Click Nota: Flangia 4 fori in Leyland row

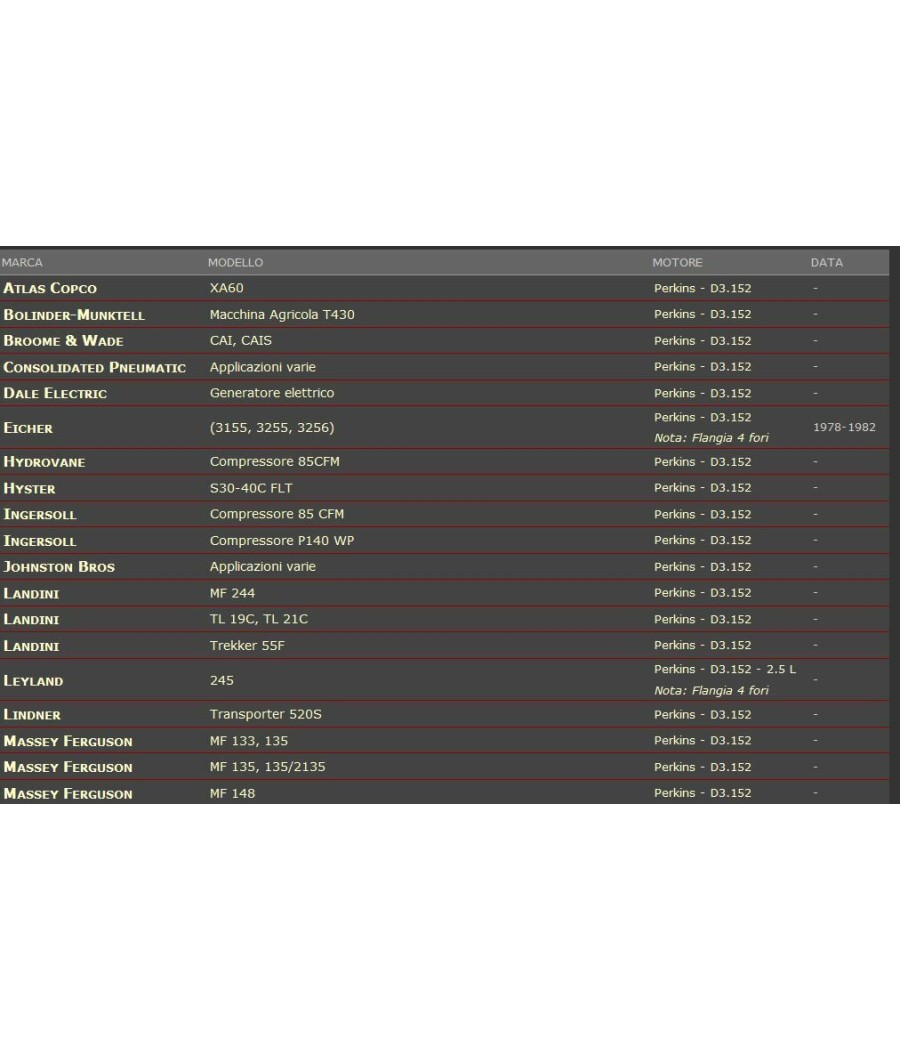coord(711,690)
